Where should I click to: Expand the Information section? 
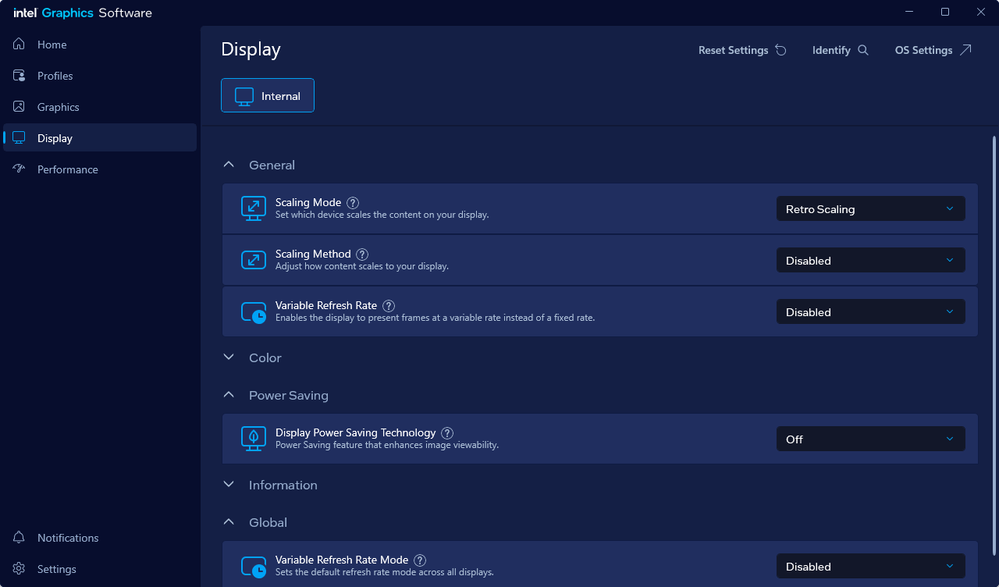pyautogui.click(x=229, y=484)
